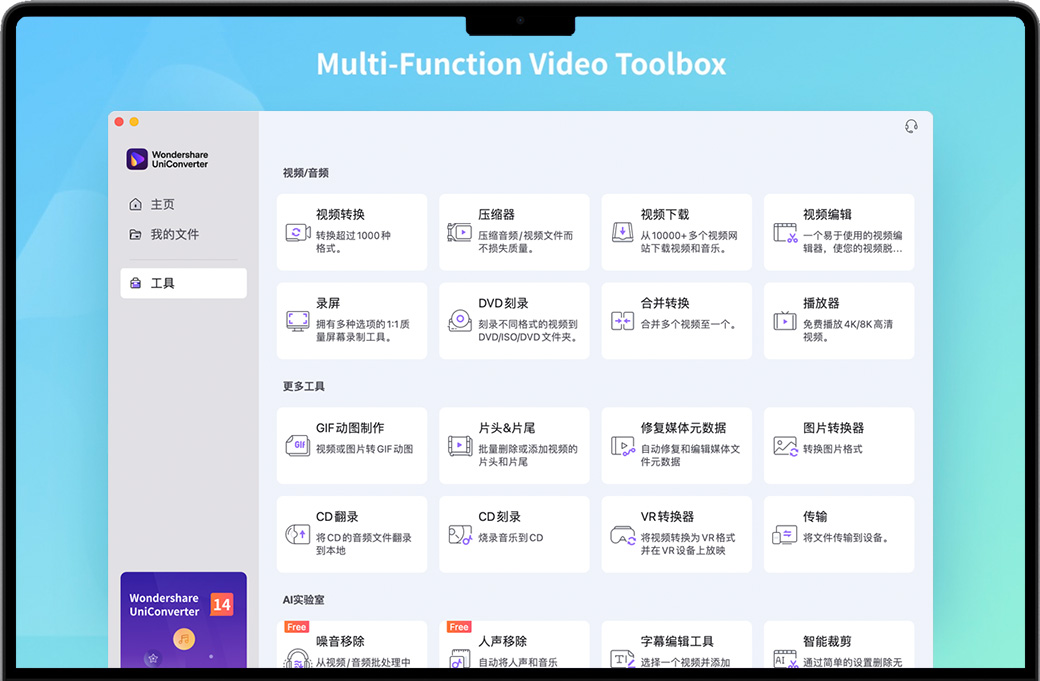Screen dimensions: 1040x681
Task: Click the 工具 toolbox icon in the sidebar
Action: (x=135, y=283)
